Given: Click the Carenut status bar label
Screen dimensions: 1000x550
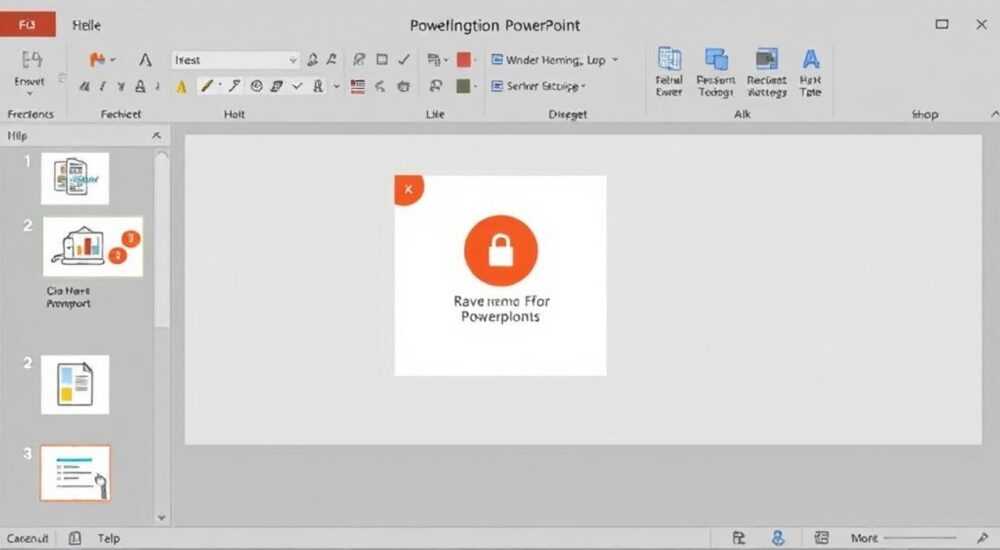Looking at the screenshot, I should (27, 539).
